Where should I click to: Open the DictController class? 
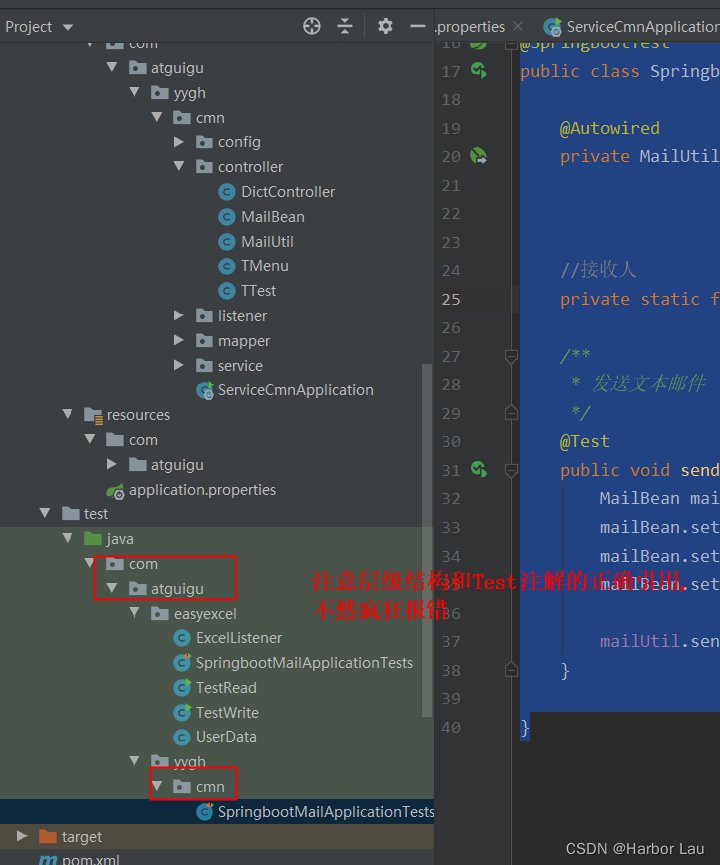click(287, 192)
